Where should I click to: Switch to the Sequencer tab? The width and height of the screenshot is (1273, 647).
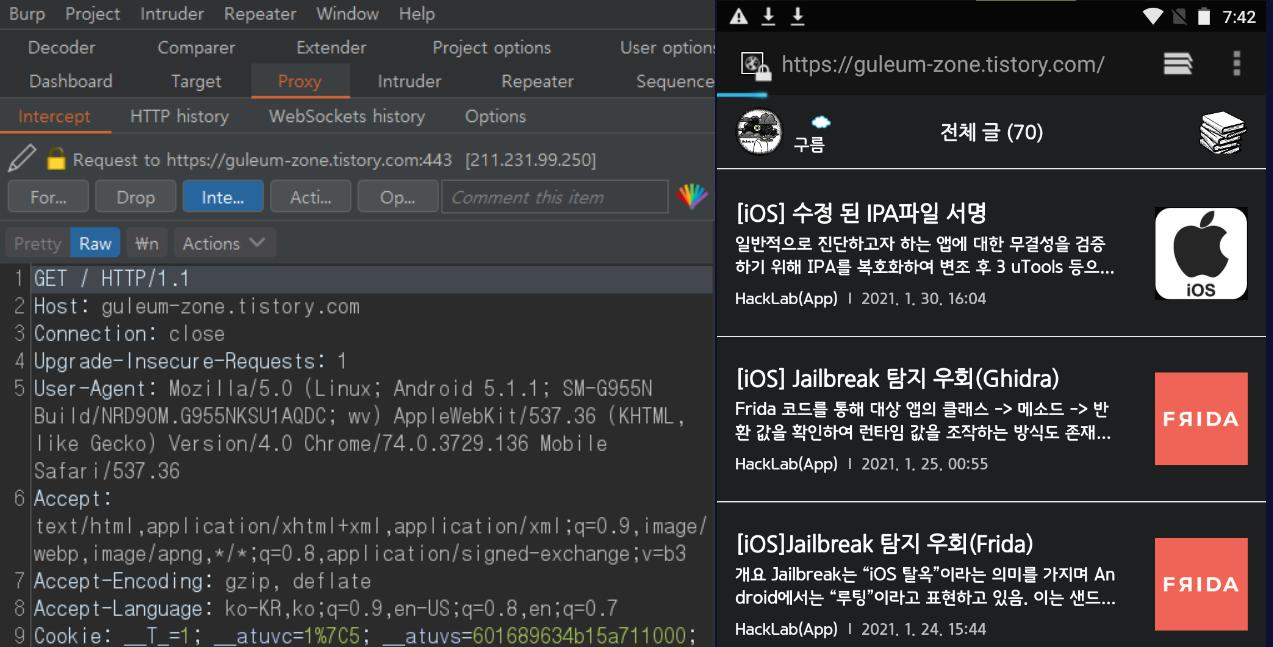tap(674, 81)
